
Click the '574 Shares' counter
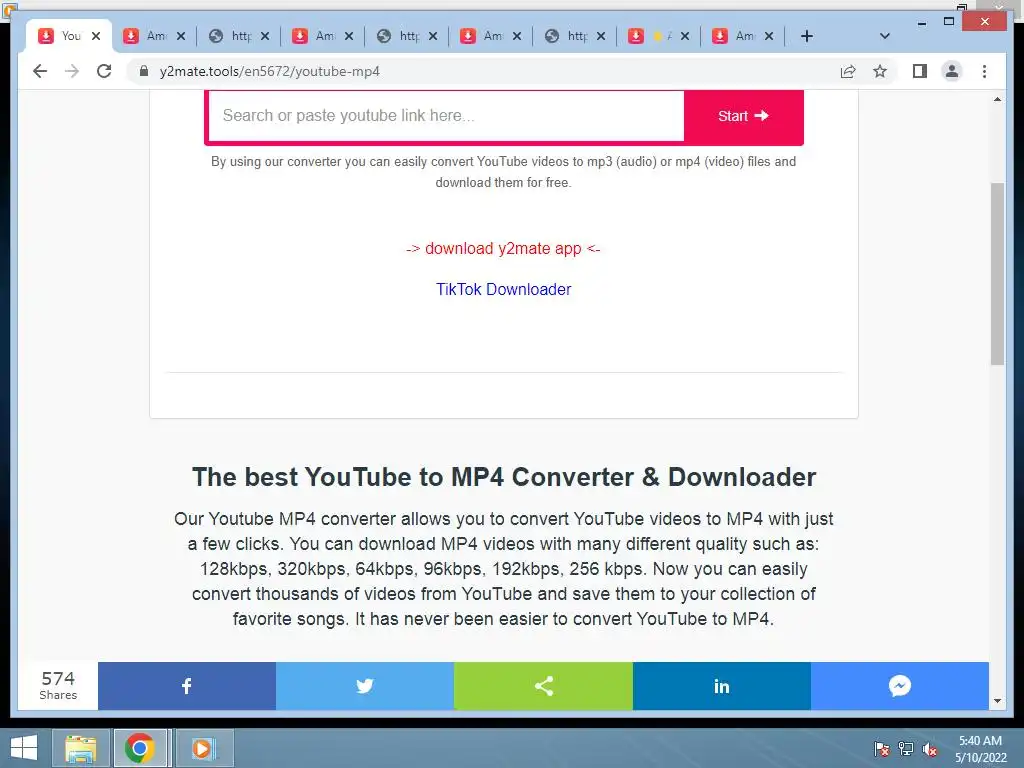click(58, 686)
